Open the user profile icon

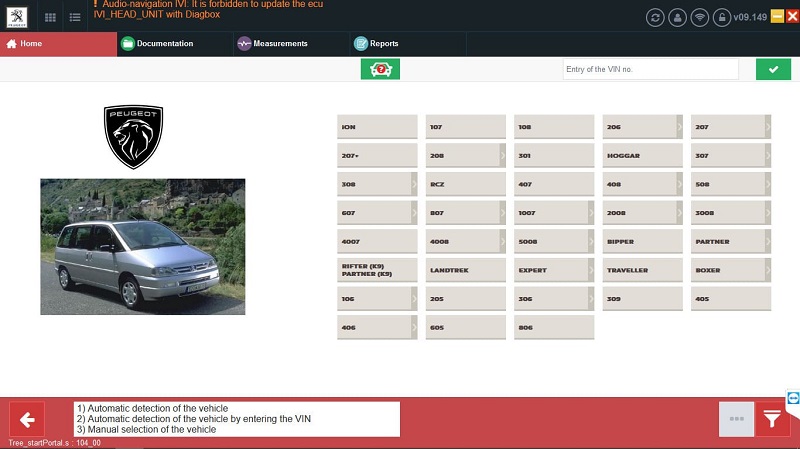[x=678, y=17]
